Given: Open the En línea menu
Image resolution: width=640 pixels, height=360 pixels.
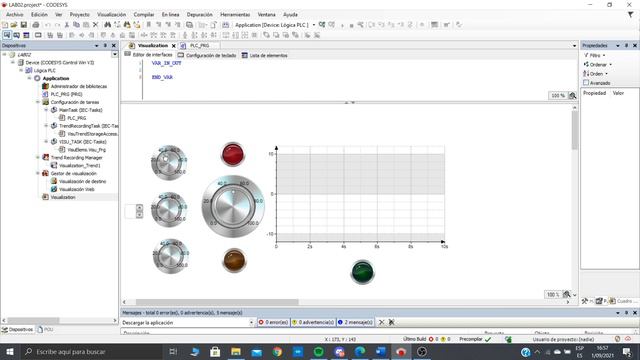Looking at the screenshot, I should point(171,14).
